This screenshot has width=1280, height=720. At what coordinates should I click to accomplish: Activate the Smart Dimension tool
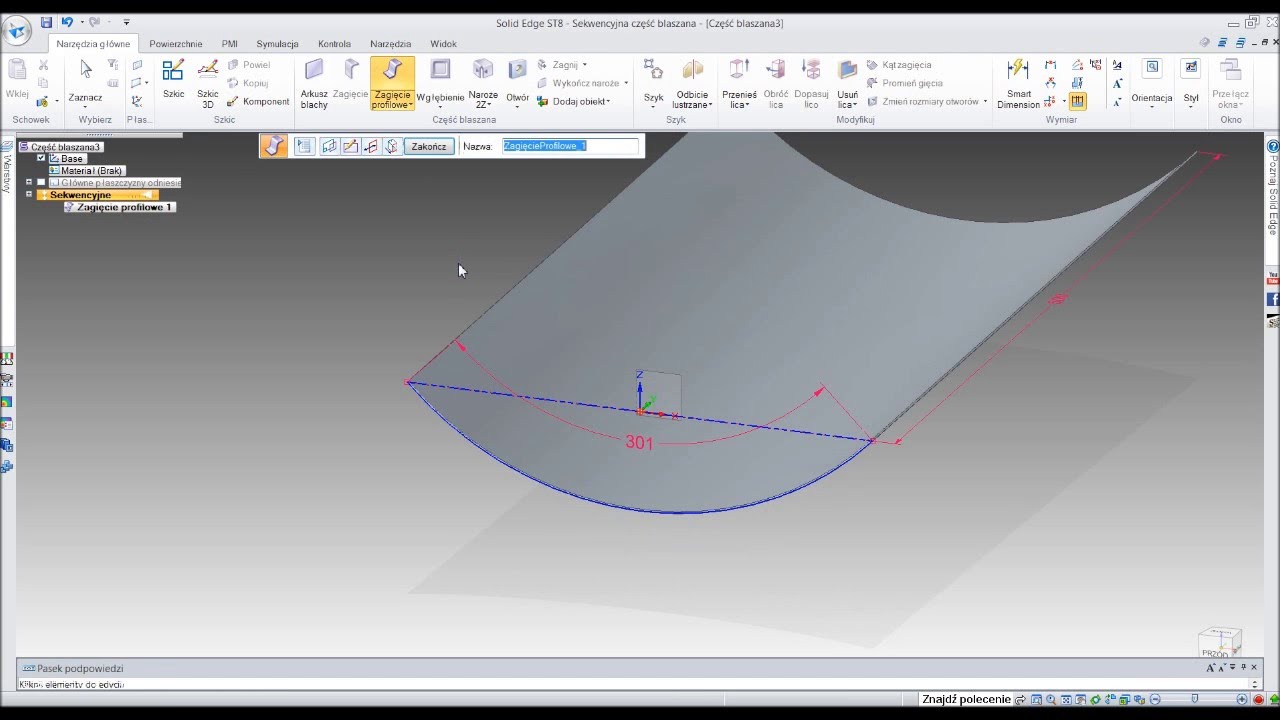[1018, 84]
